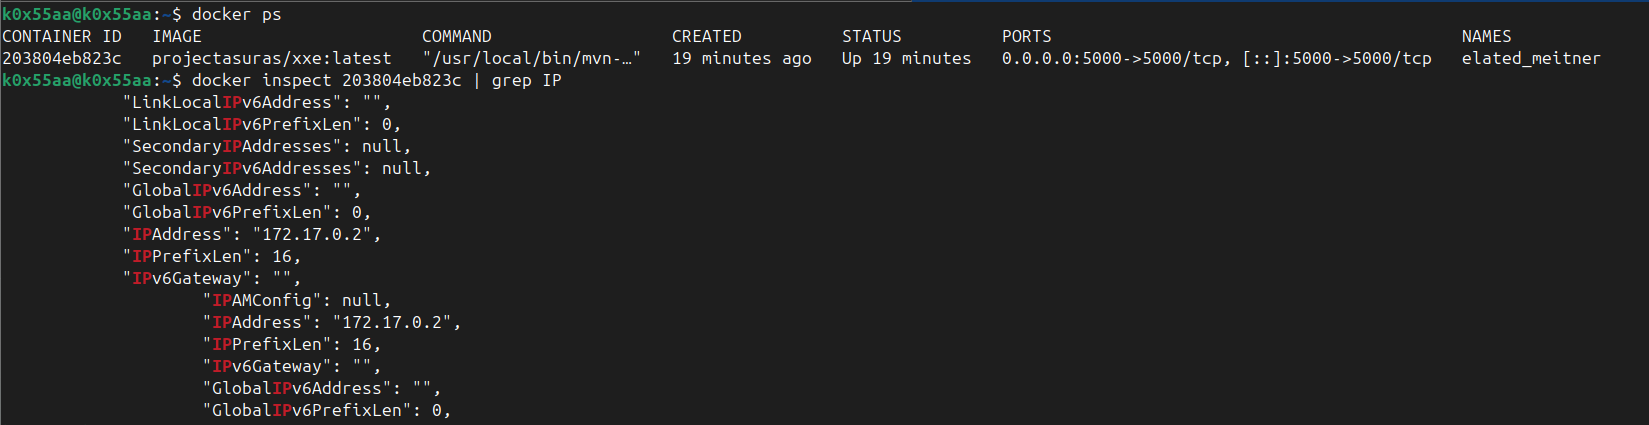
Task: Click the PORTS column header text
Action: pyautogui.click(x=1027, y=36)
